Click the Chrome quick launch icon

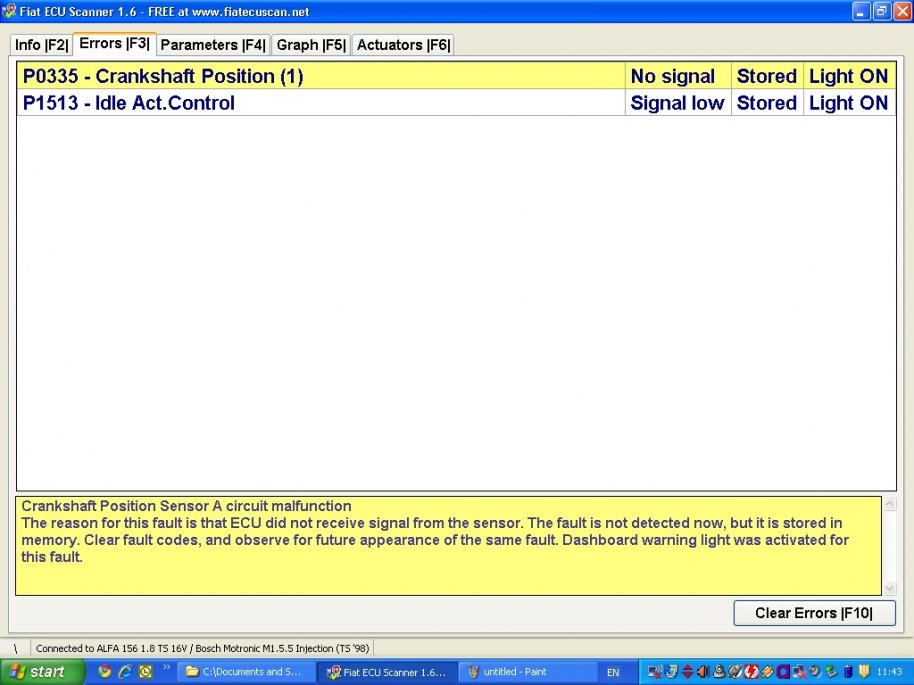[105, 672]
